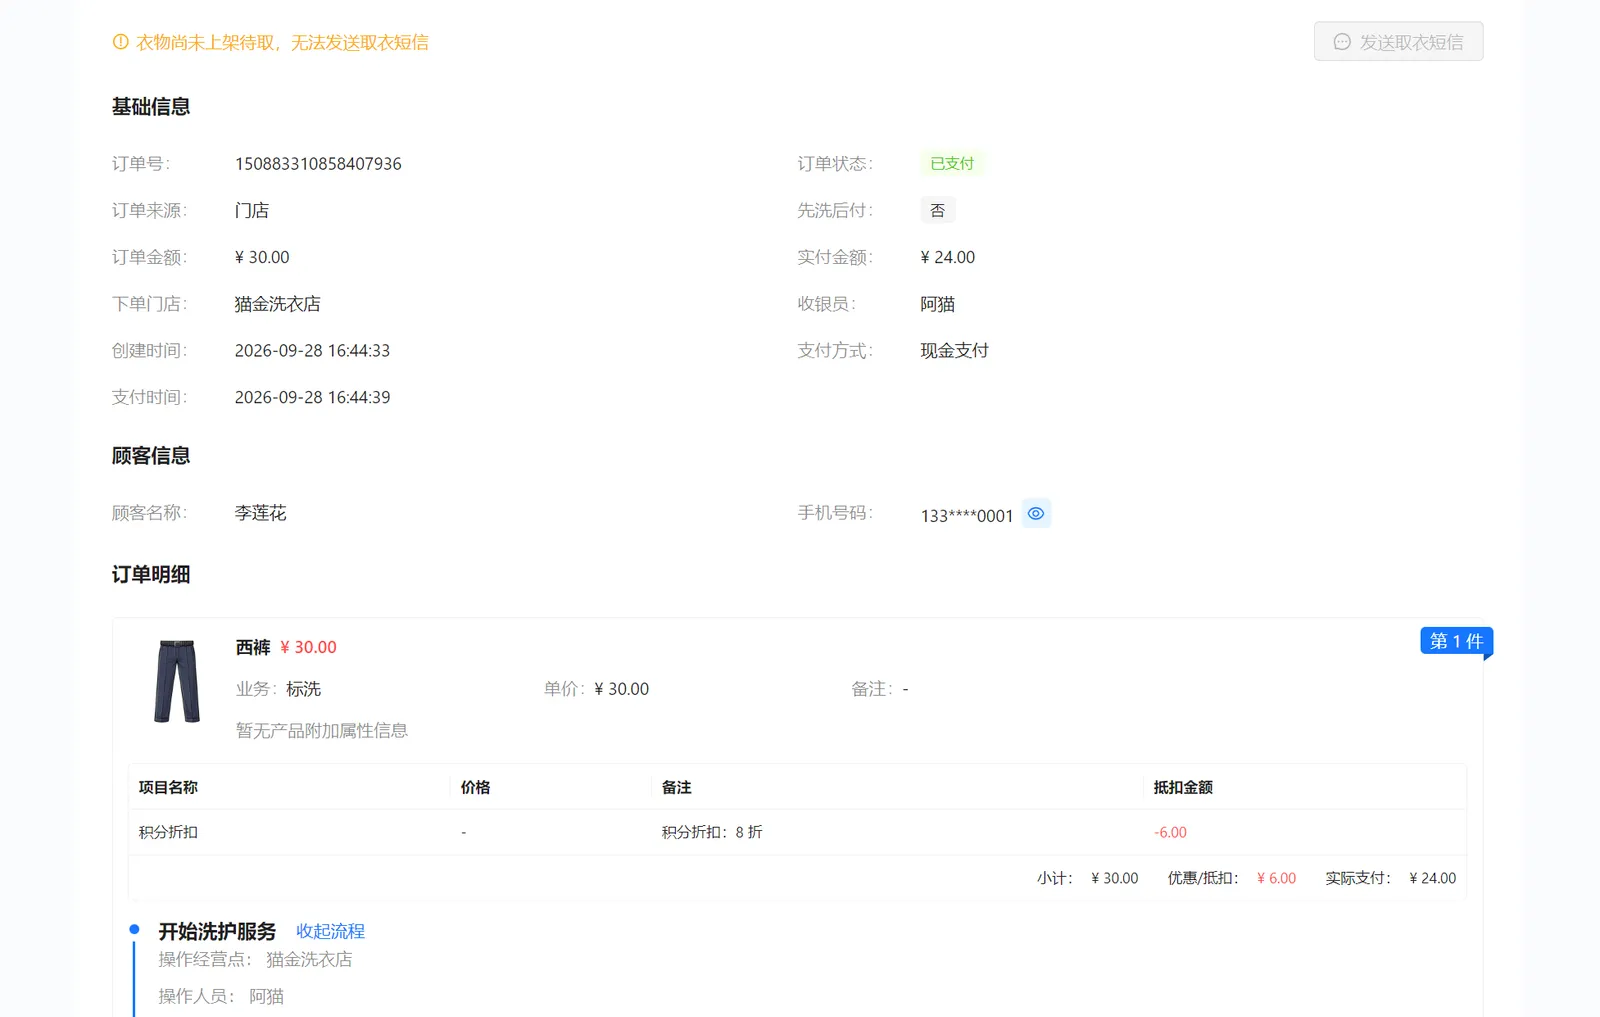Viewport: 1600px width, 1017px height.
Task: Collapse the process via 收起流程 link
Action: [330, 931]
